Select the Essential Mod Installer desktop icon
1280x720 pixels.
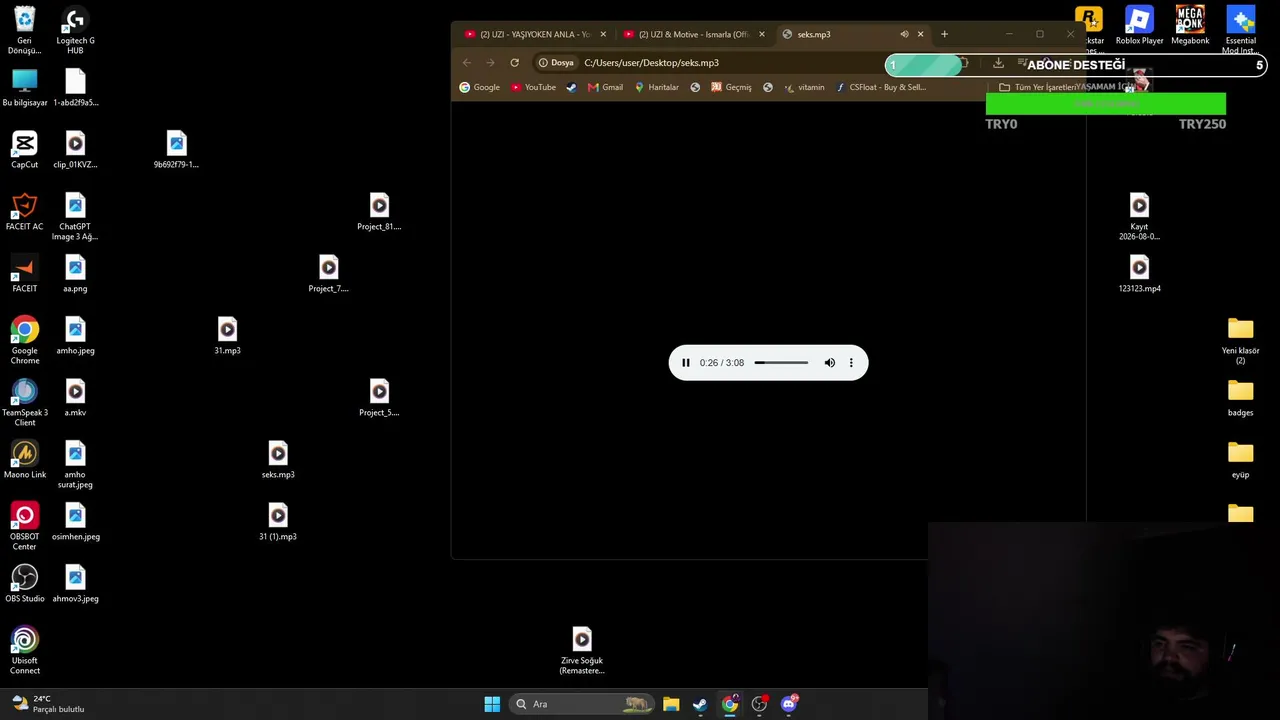point(1241,32)
